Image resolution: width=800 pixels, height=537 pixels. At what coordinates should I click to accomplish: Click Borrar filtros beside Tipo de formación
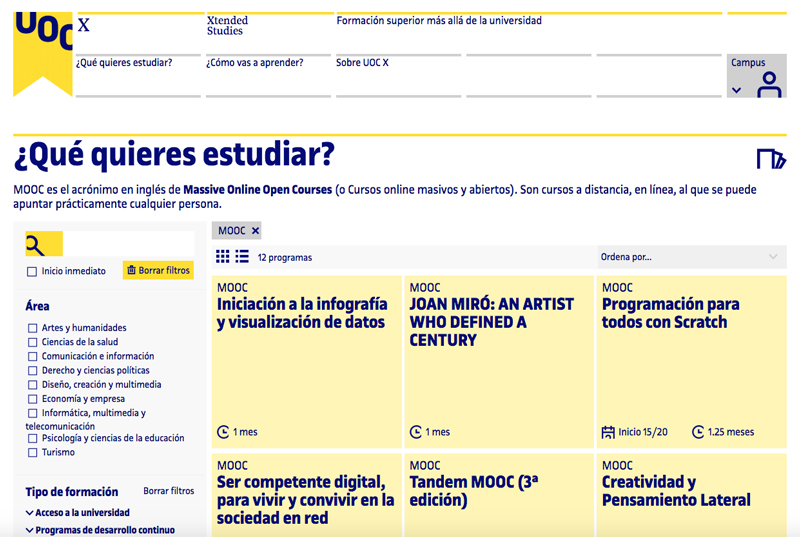pyautogui.click(x=168, y=492)
